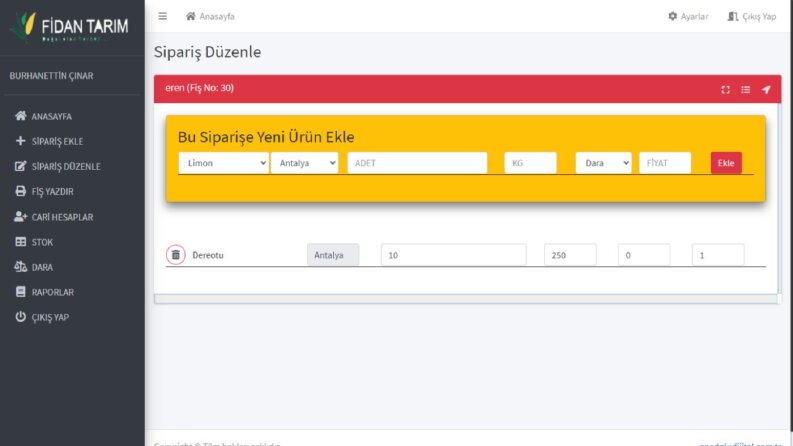Open the Limon product dropdown

coord(223,163)
